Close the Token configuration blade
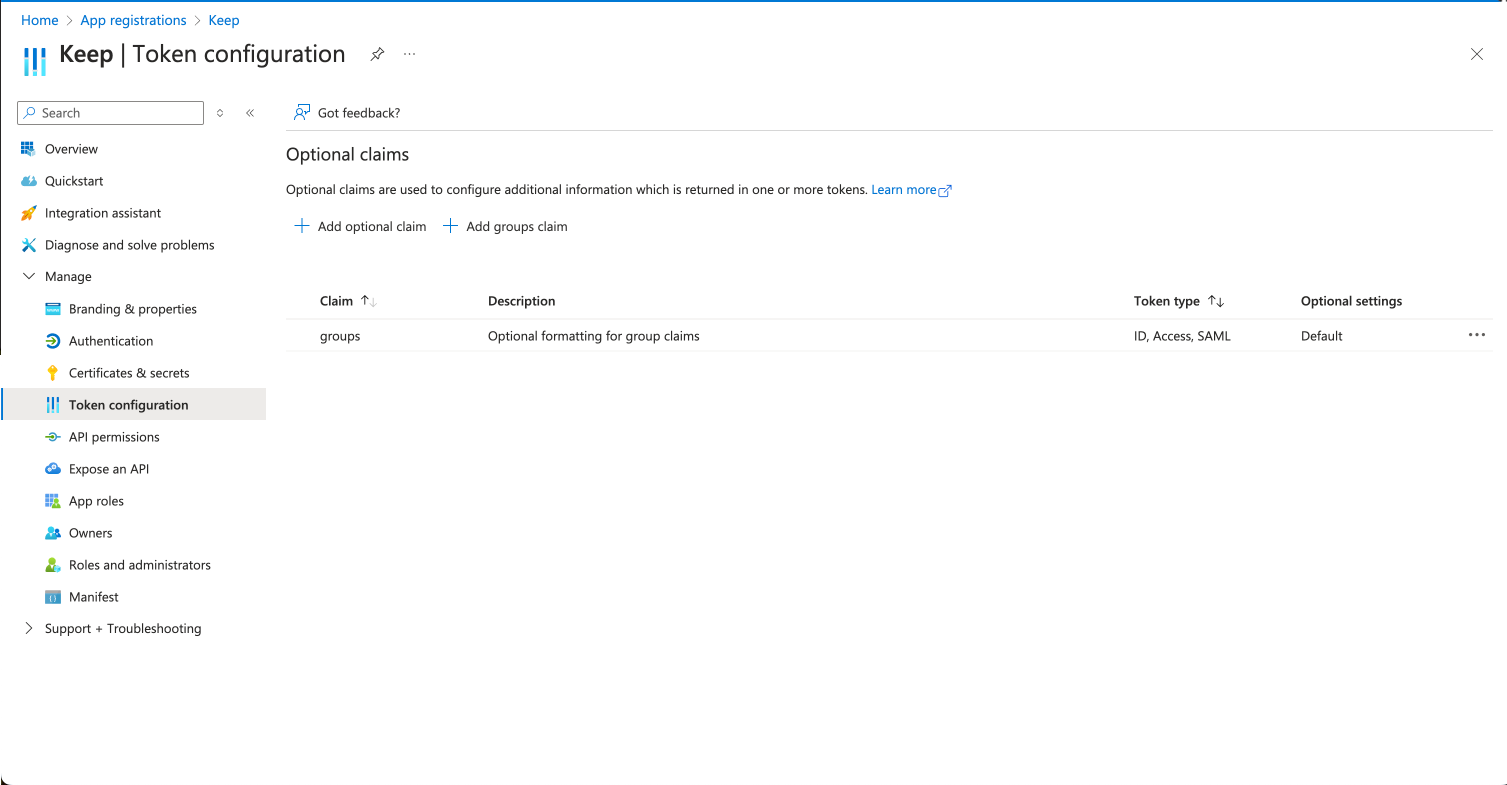The width and height of the screenshot is (1507, 785). click(1477, 54)
